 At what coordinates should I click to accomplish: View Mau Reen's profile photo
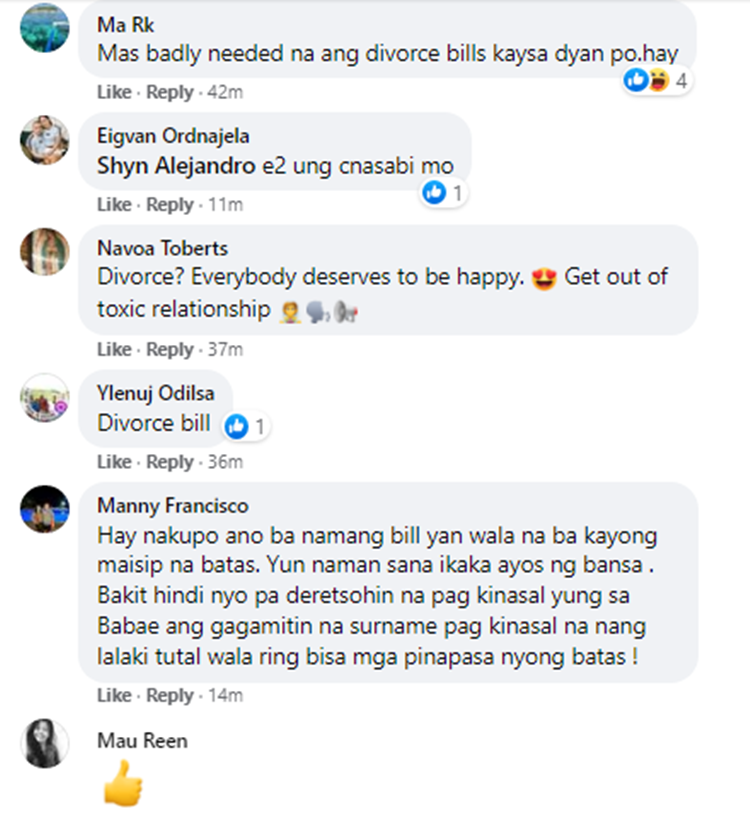click(x=44, y=743)
